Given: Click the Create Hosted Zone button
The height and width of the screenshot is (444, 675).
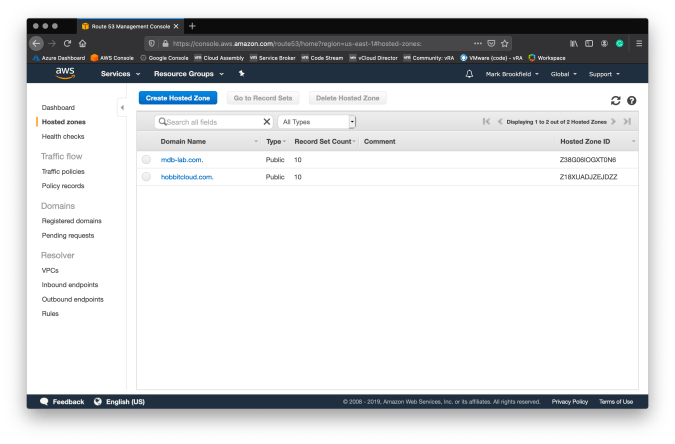Looking at the screenshot, I should coord(177,98).
